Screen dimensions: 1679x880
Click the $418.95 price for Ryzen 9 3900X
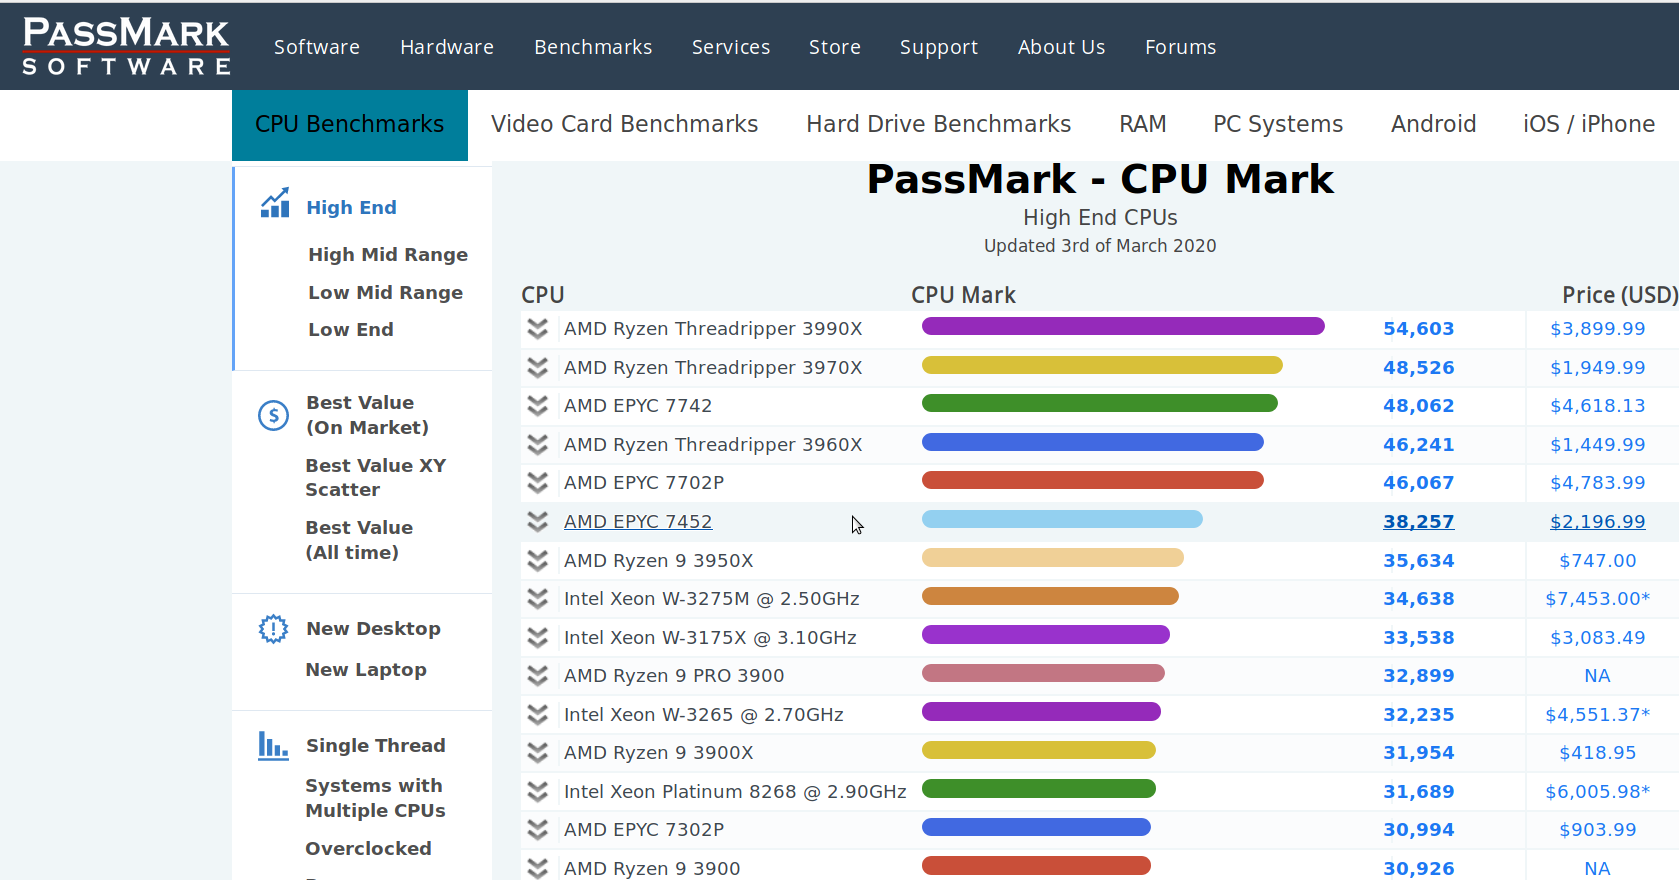tap(1597, 753)
